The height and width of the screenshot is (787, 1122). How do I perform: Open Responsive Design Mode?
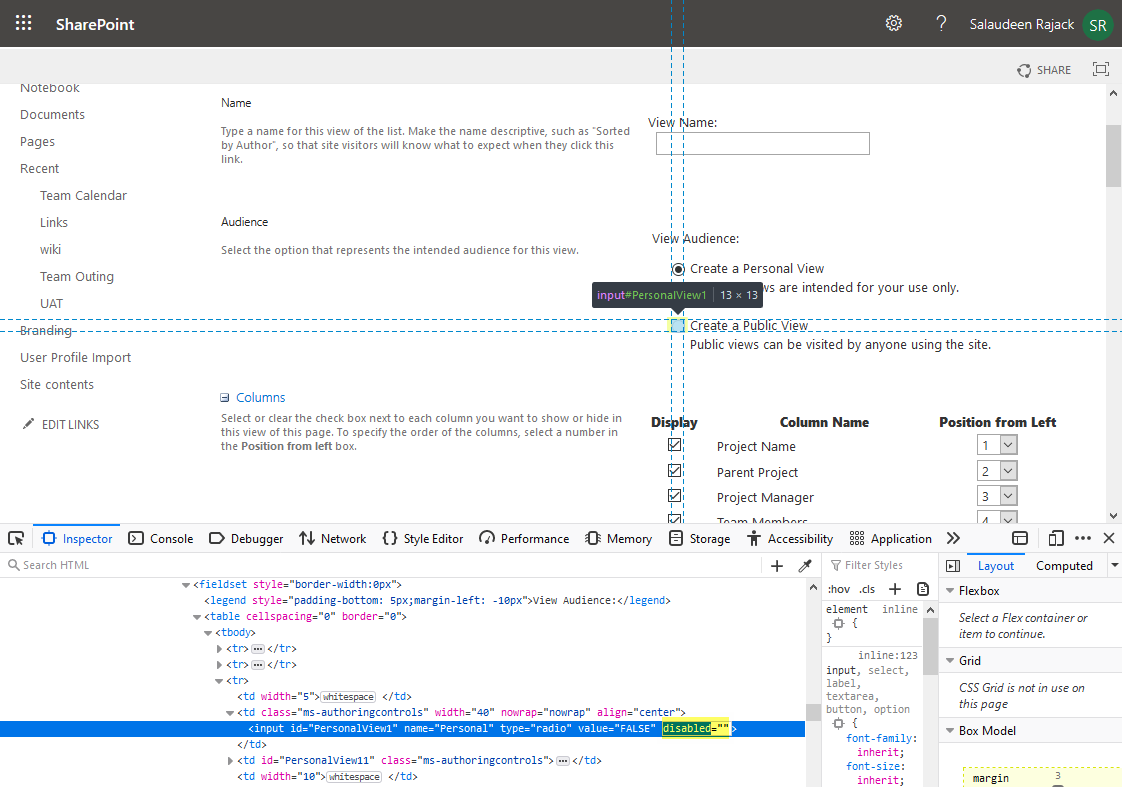[x=1056, y=538]
